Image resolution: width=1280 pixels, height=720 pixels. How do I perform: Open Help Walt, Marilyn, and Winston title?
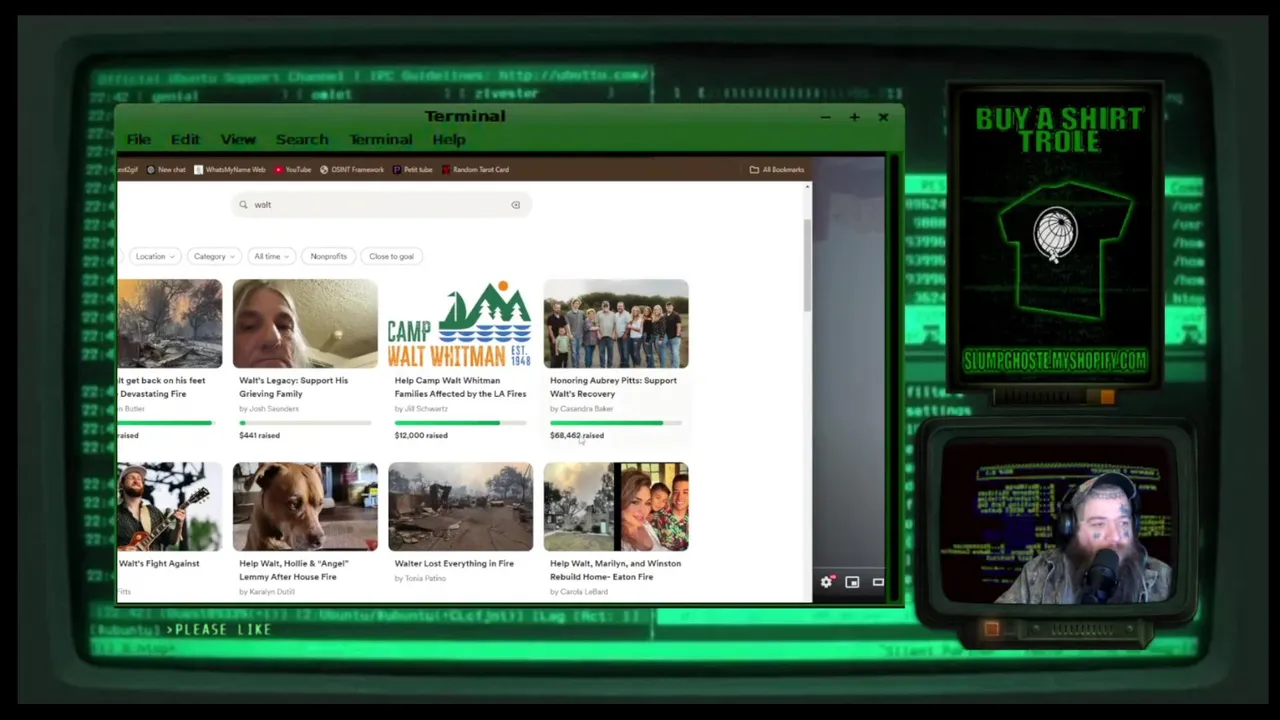[615, 570]
